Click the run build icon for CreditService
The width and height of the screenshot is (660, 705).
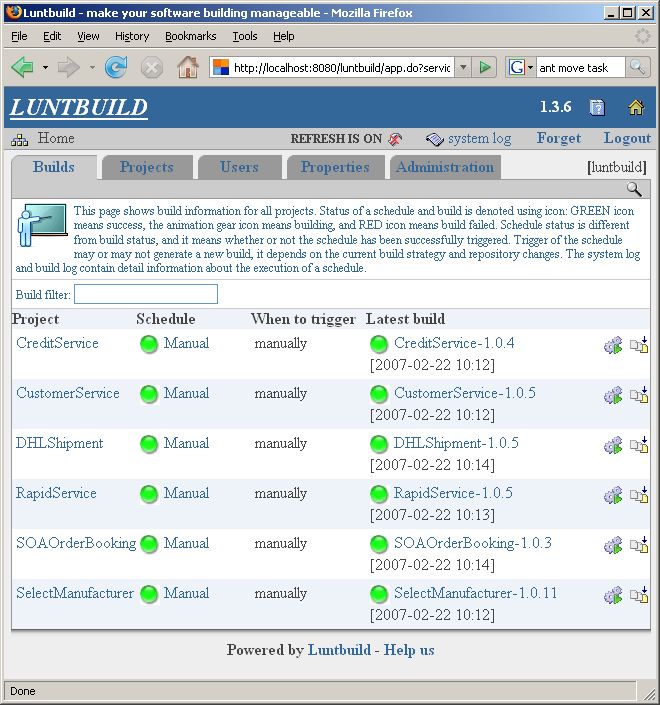[x=613, y=345]
